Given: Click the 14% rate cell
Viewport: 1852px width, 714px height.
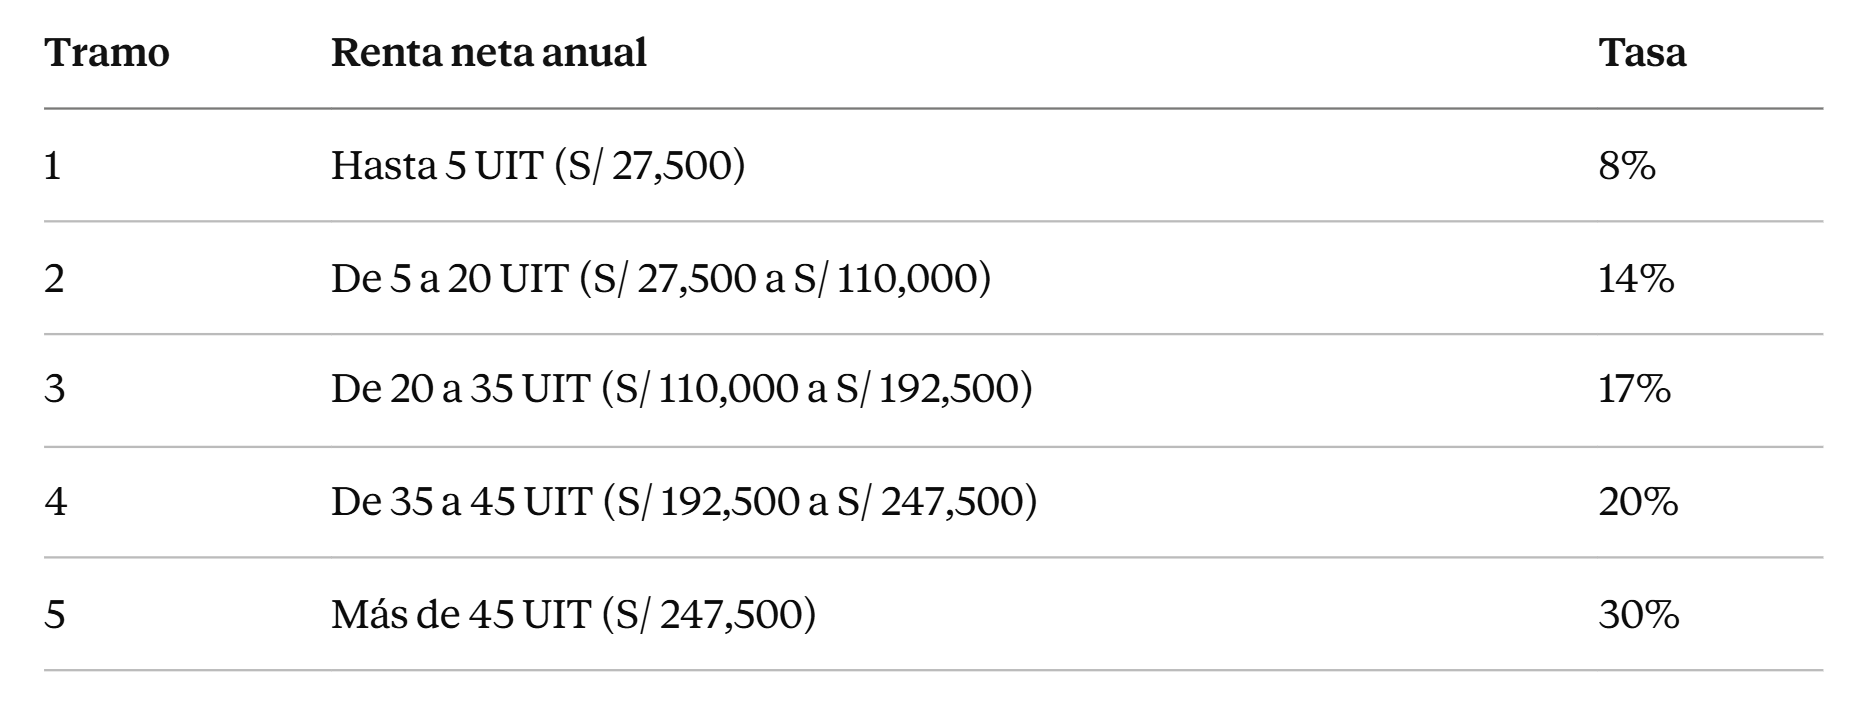Looking at the screenshot, I should point(1636,278).
